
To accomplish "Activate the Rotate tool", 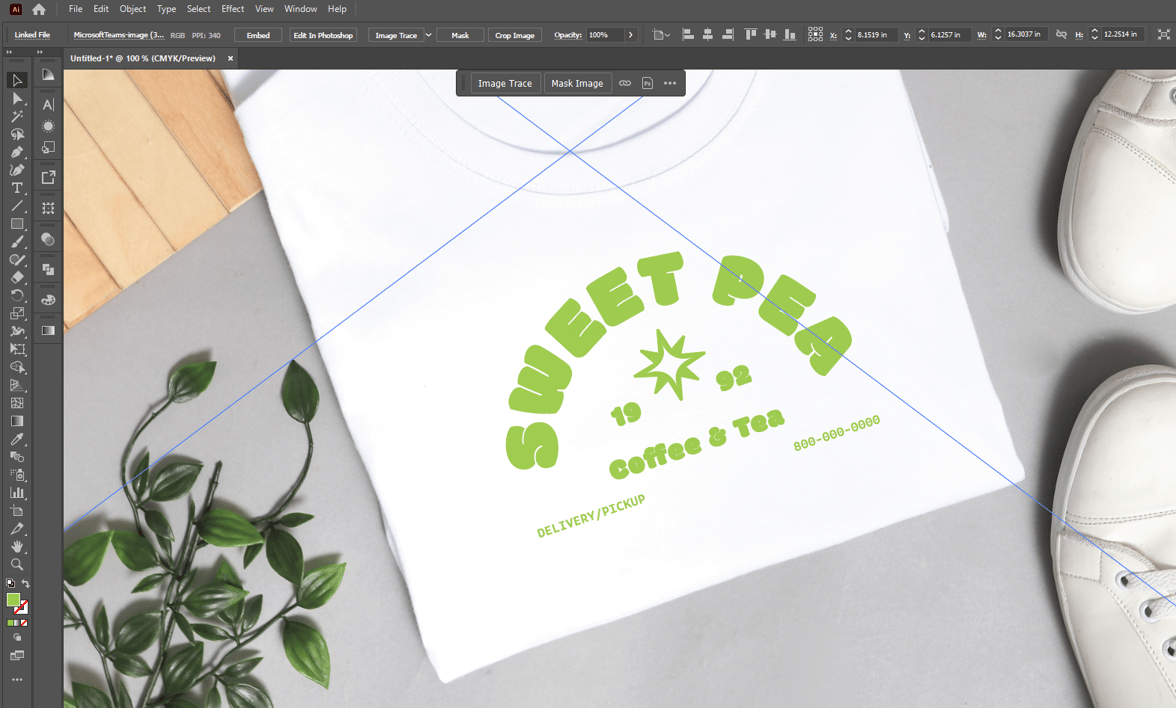I will point(17,295).
